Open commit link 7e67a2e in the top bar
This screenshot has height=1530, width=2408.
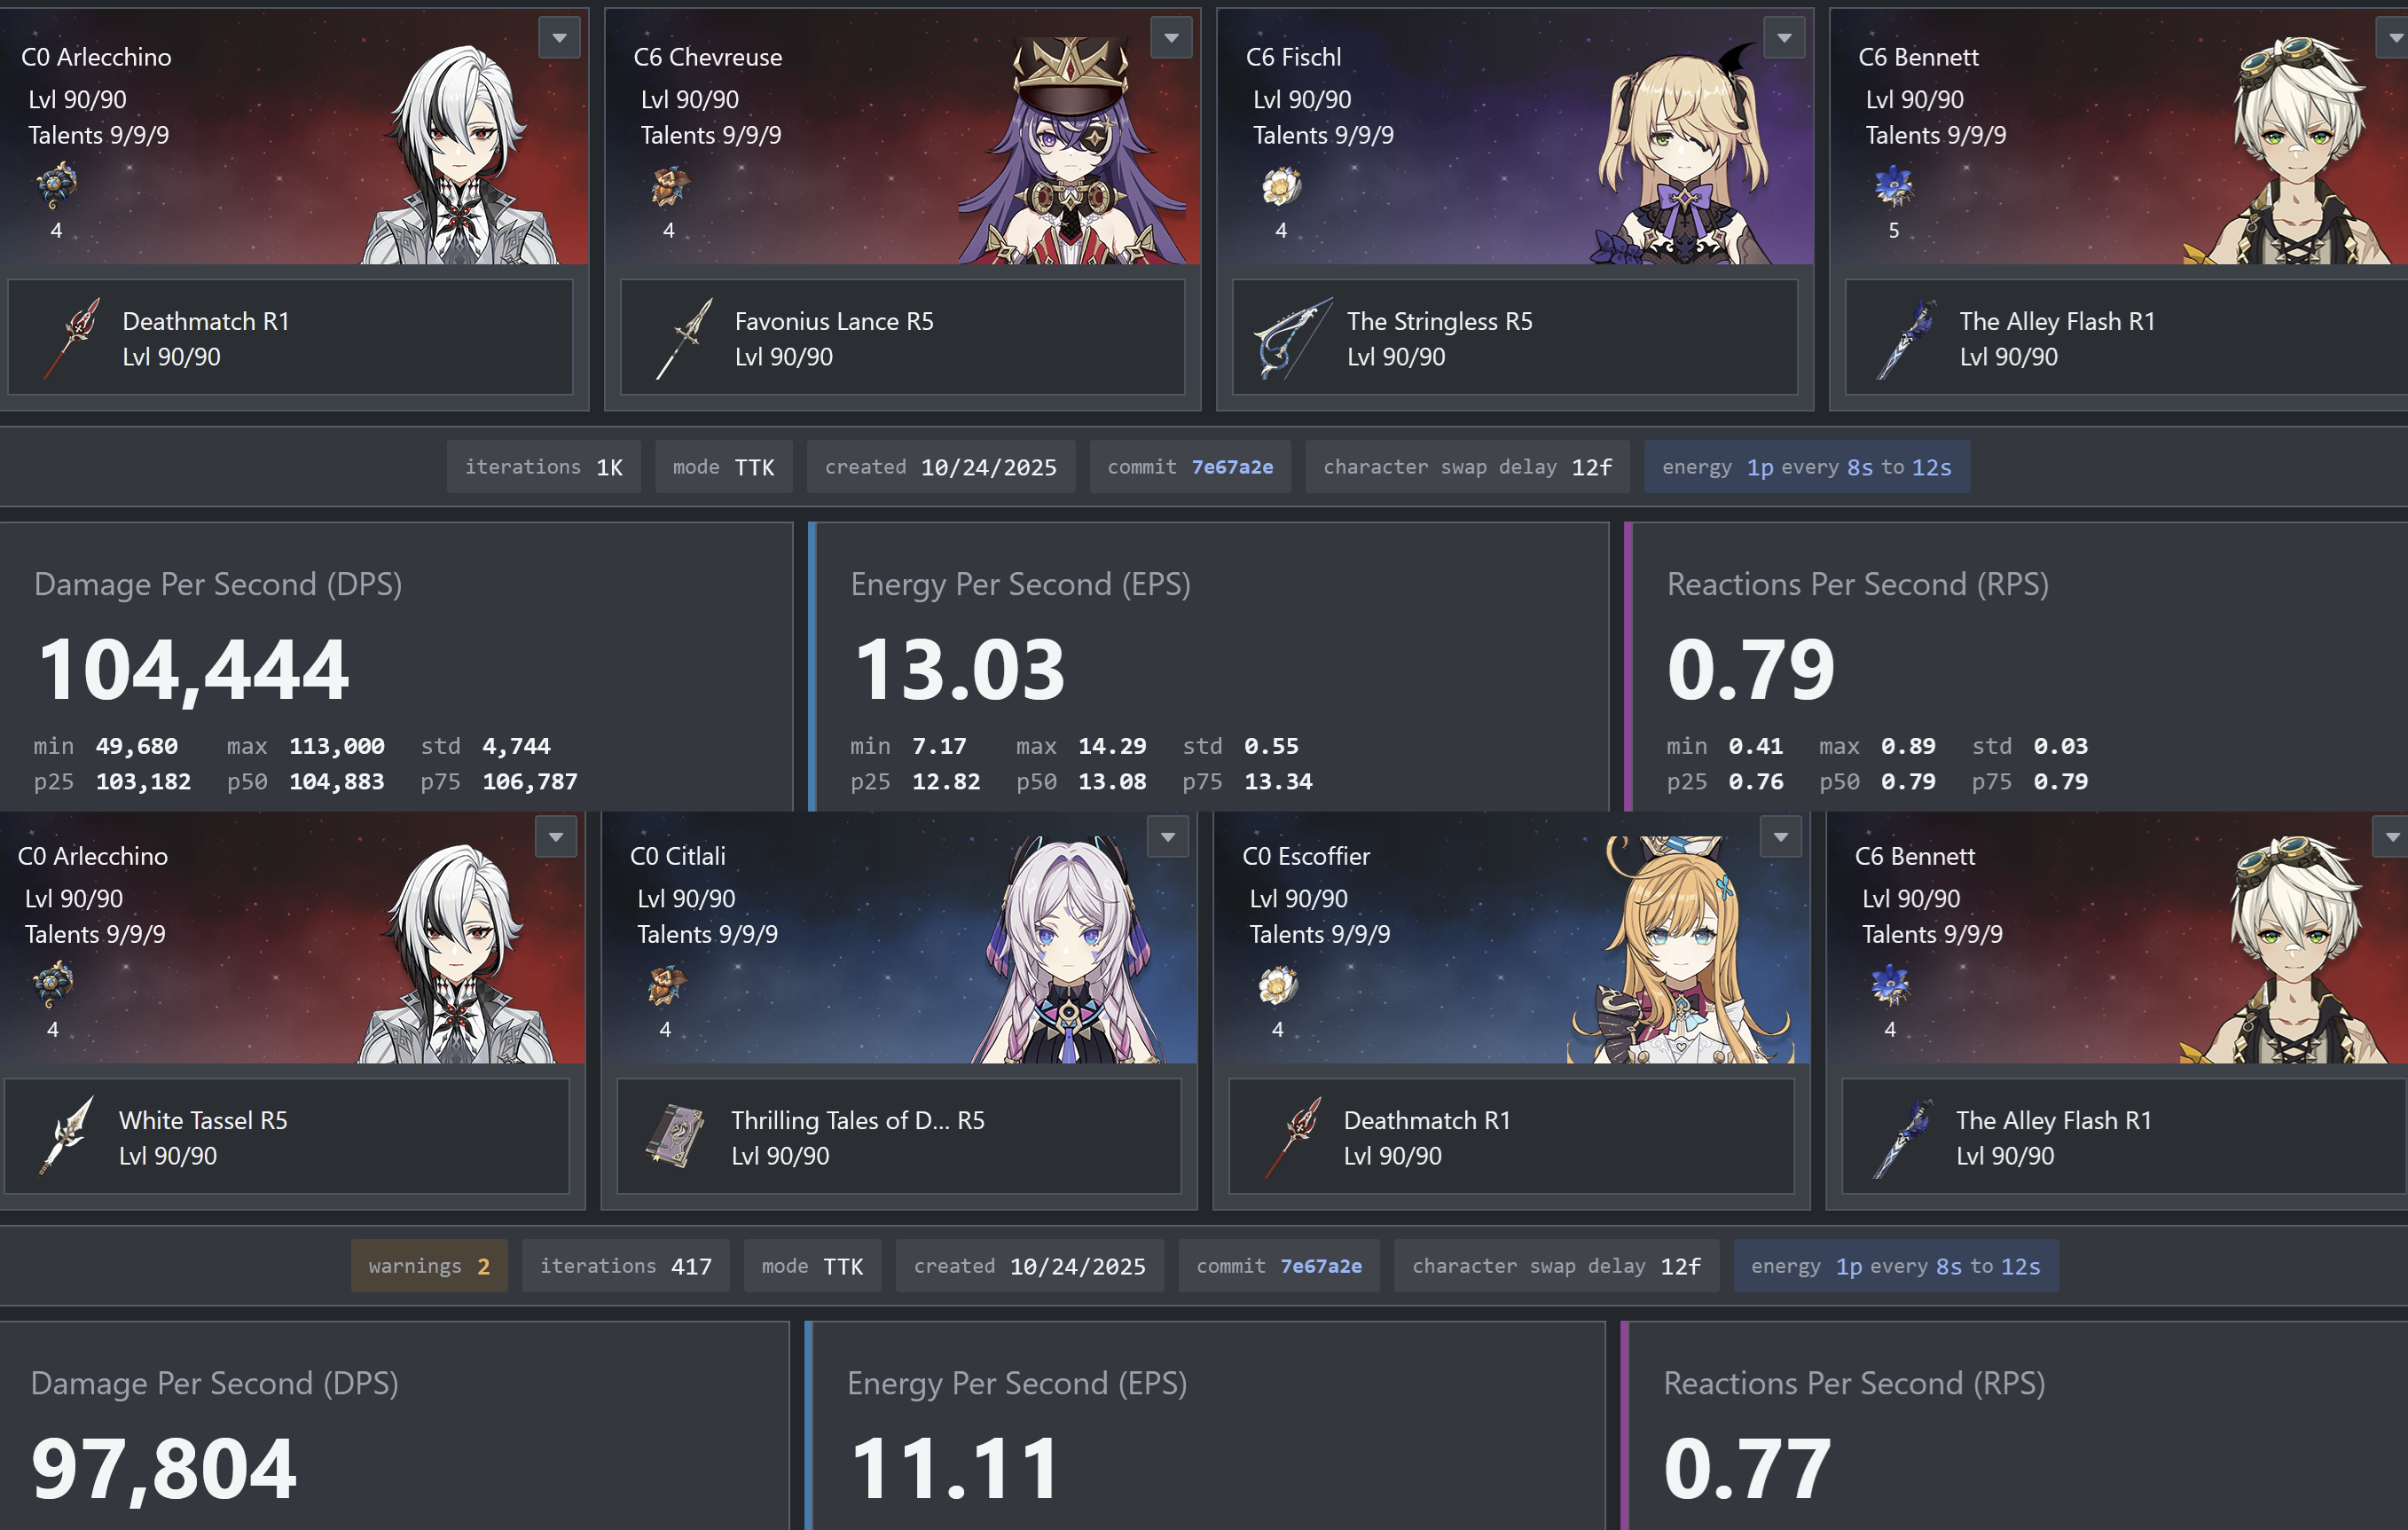coord(1232,467)
